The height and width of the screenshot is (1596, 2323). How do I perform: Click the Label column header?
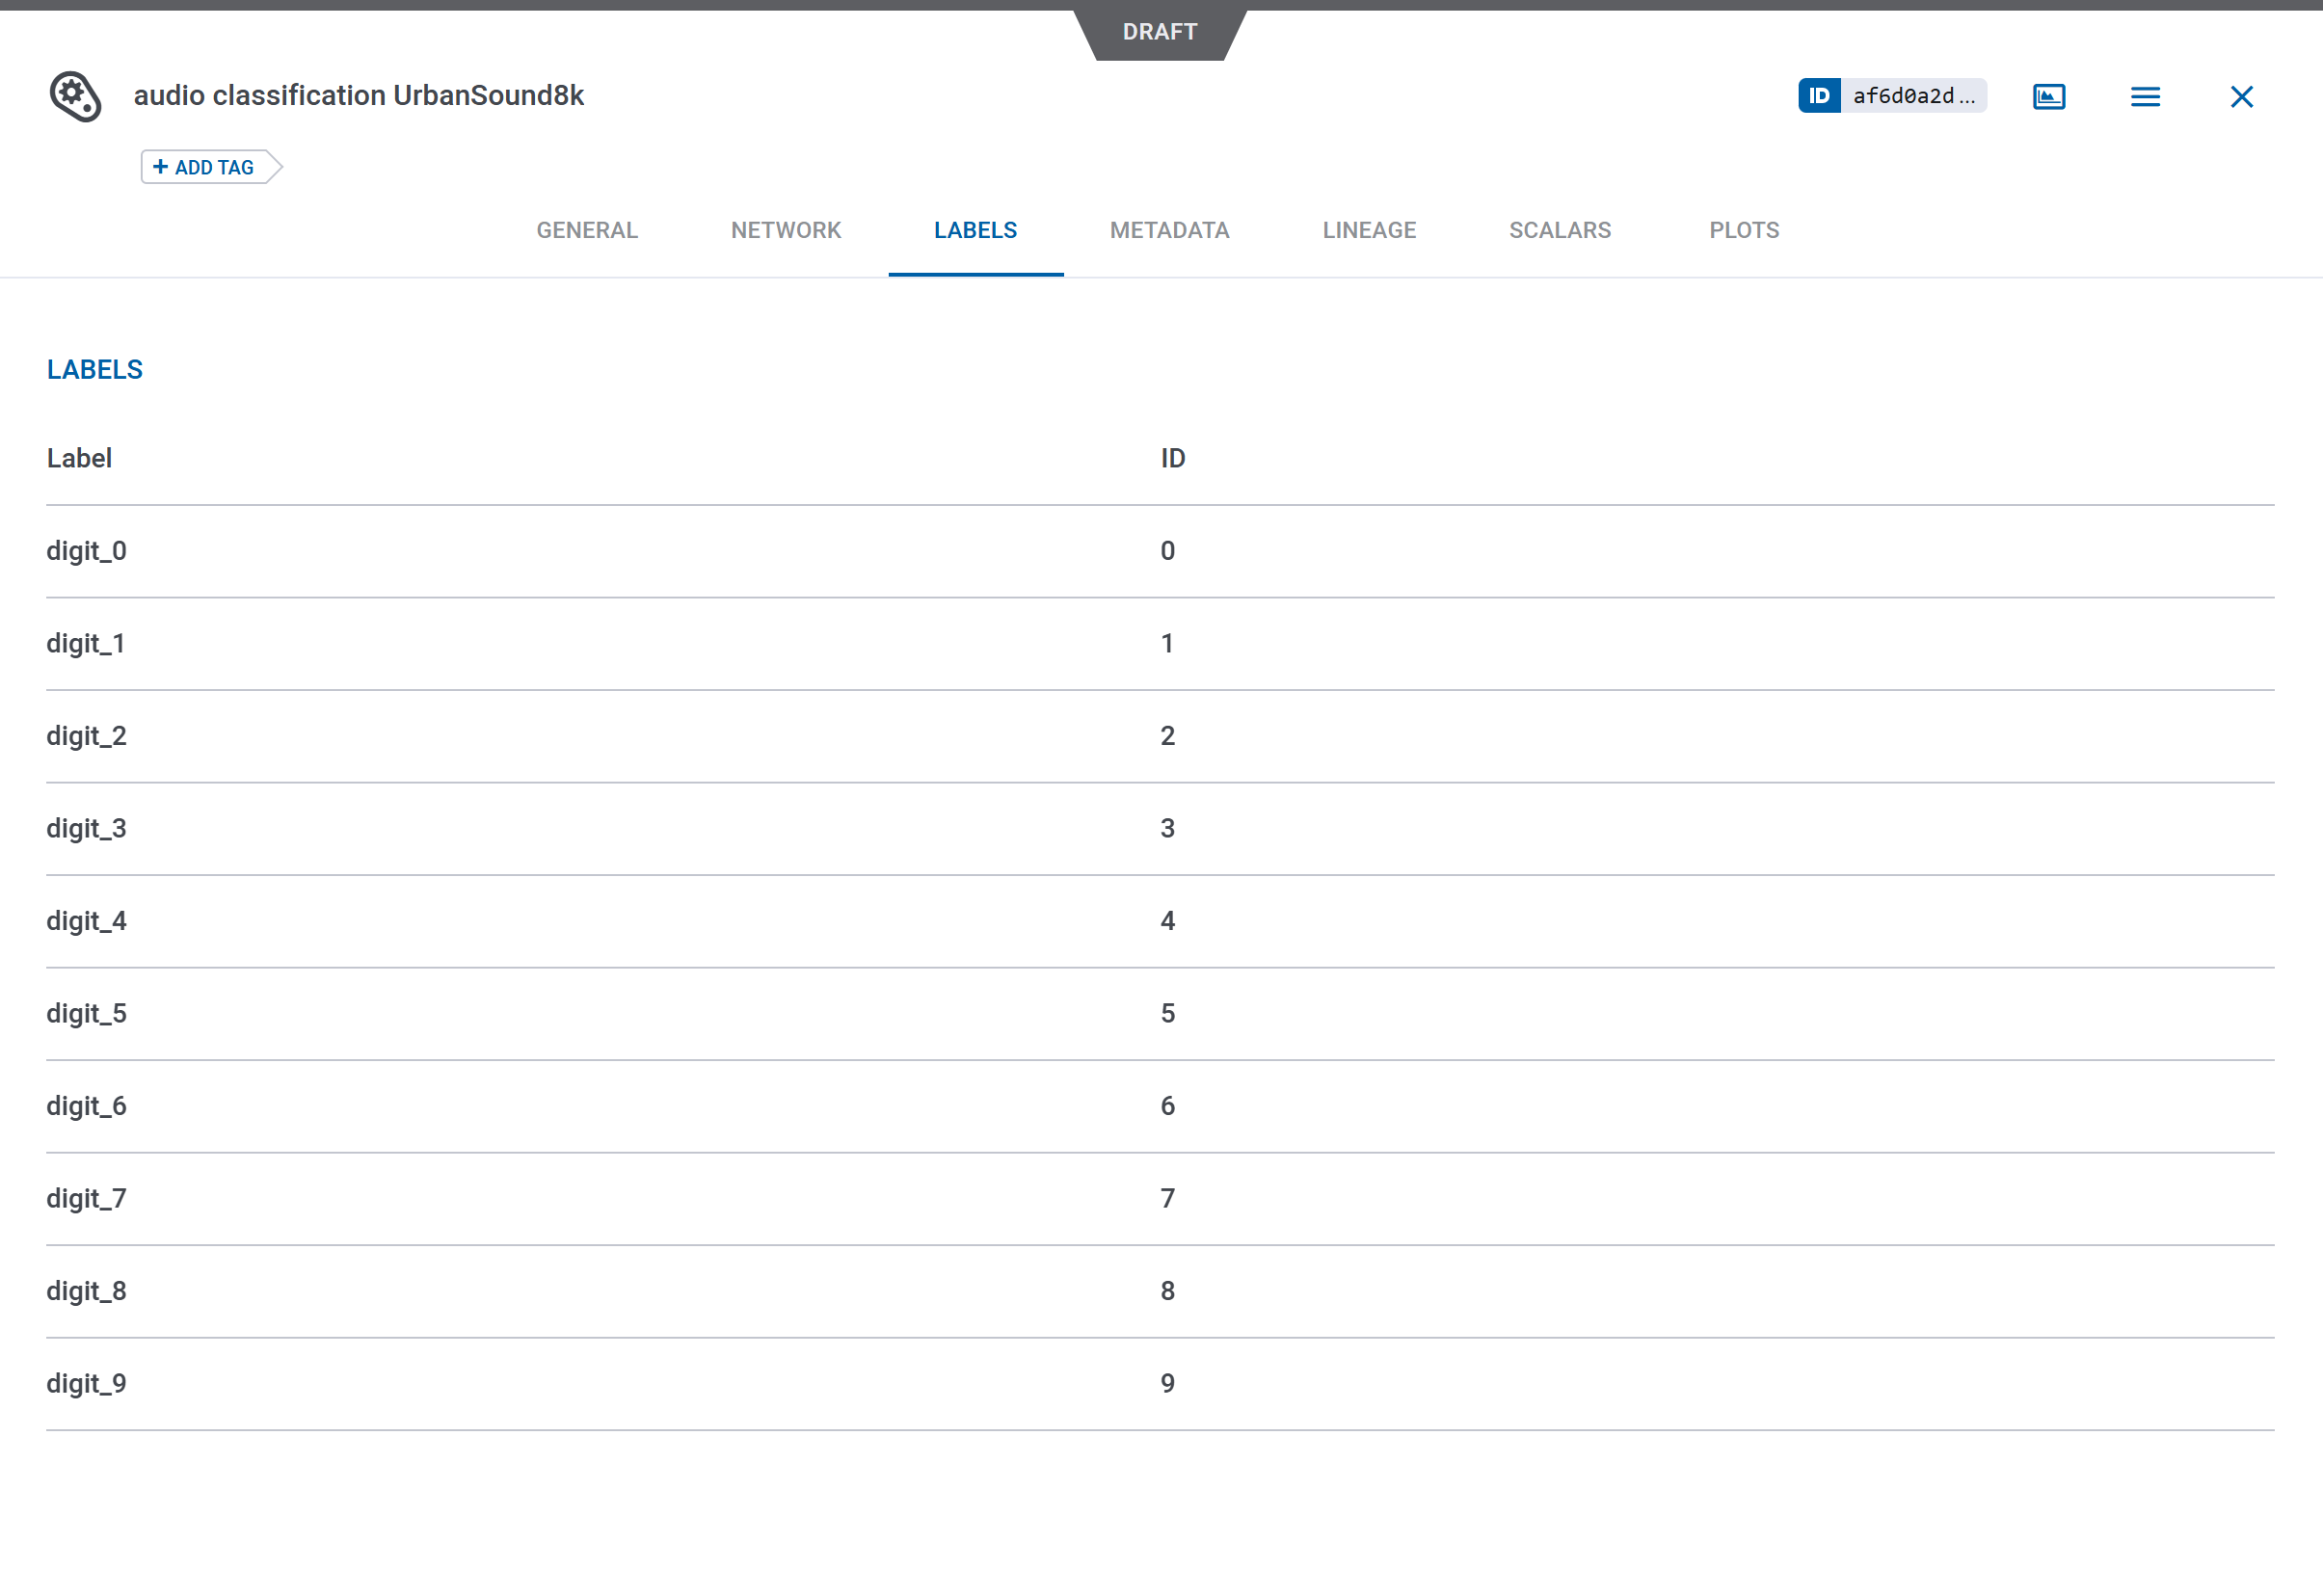click(x=78, y=457)
